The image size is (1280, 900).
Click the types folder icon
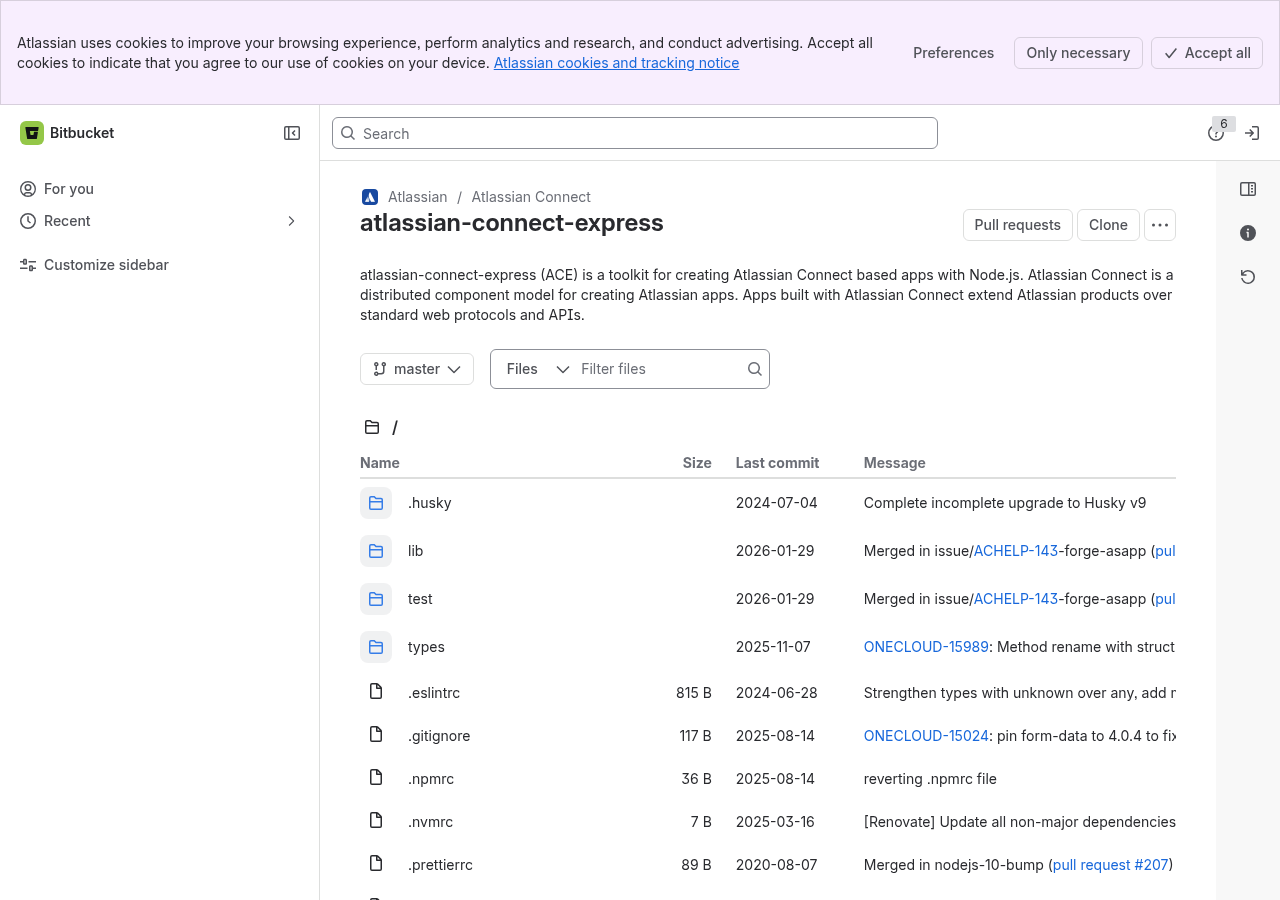click(x=376, y=647)
